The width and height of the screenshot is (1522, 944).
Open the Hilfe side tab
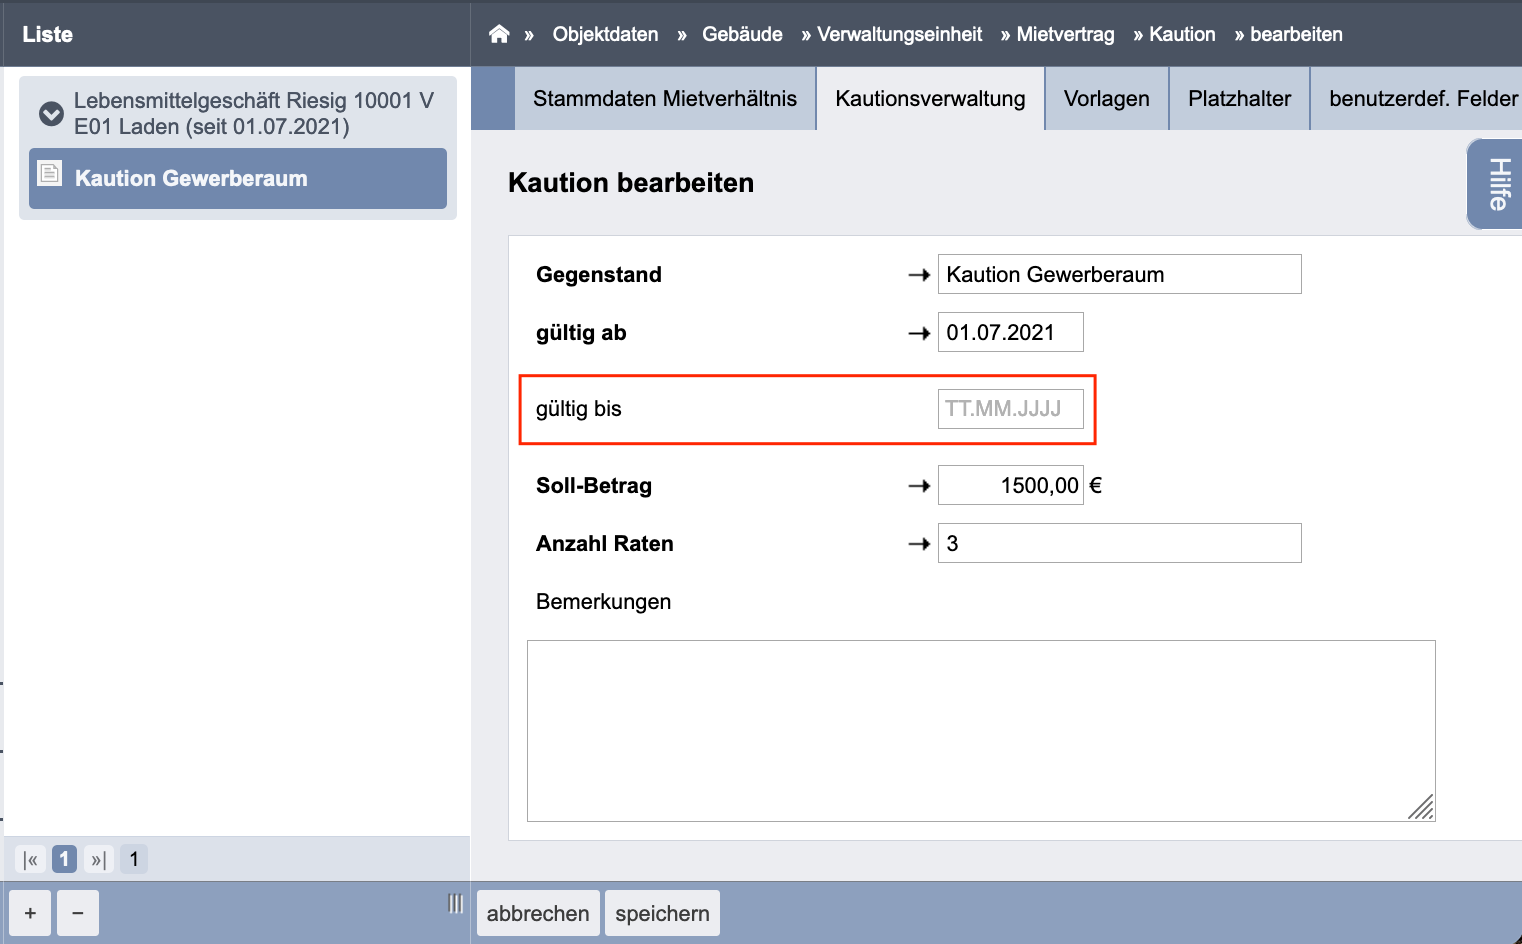pyautogui.click(x=1496, y=184)
